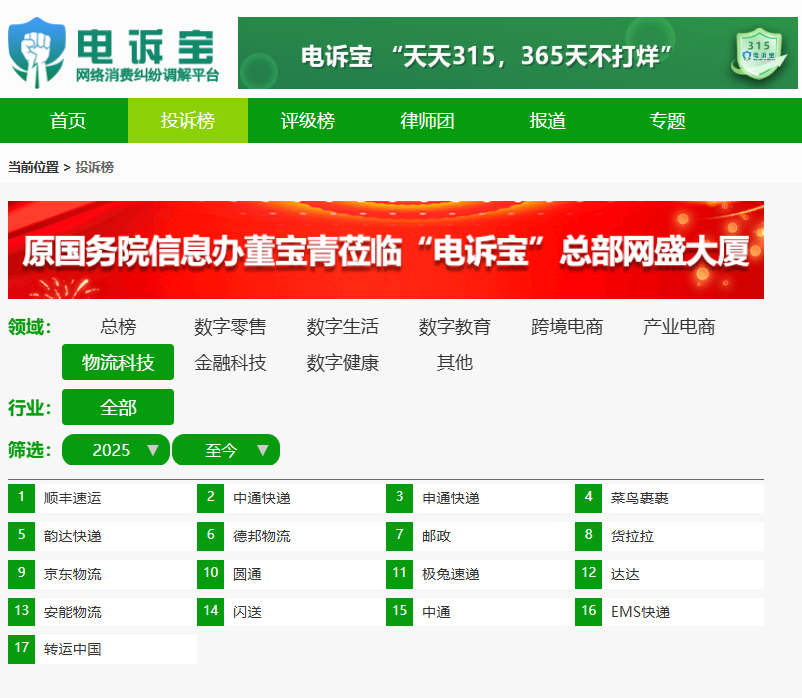The height and width of the screenshot is (698, 802).
Task: Open the 首页 navigation tab
Action: click(68, 121)
